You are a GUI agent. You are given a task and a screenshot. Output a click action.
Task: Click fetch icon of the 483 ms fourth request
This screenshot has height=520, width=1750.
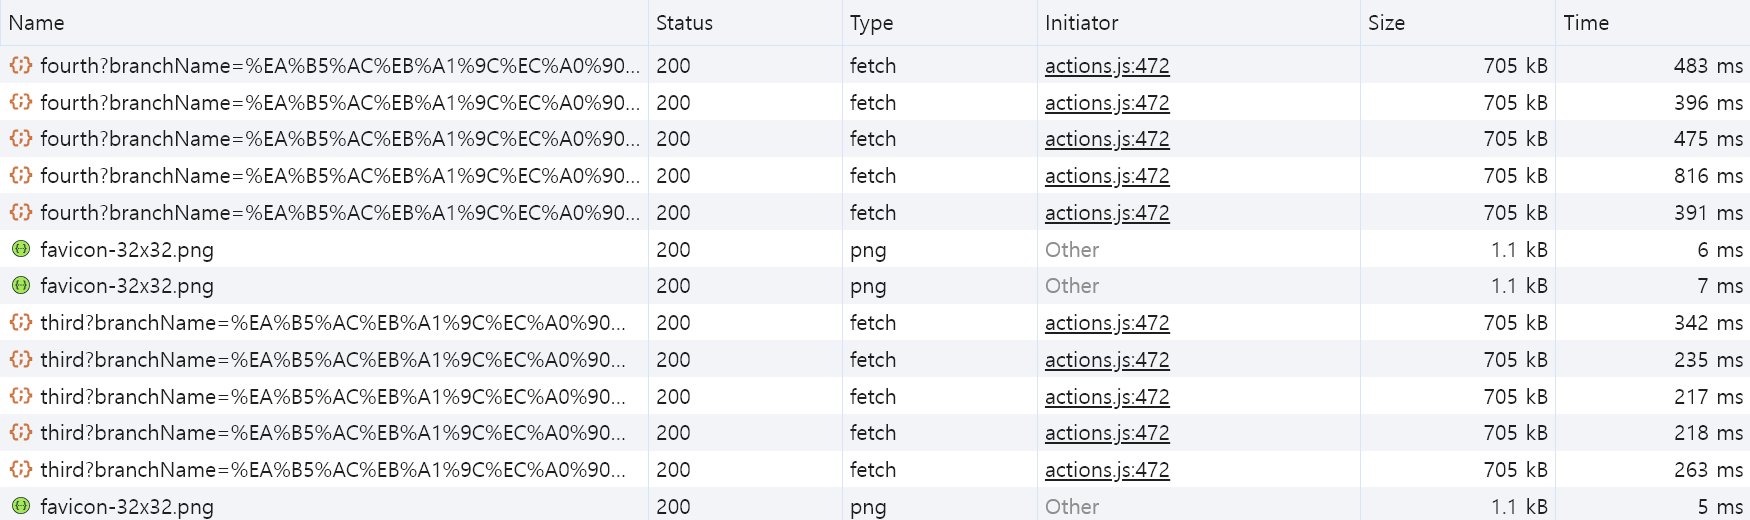point(20,66)
